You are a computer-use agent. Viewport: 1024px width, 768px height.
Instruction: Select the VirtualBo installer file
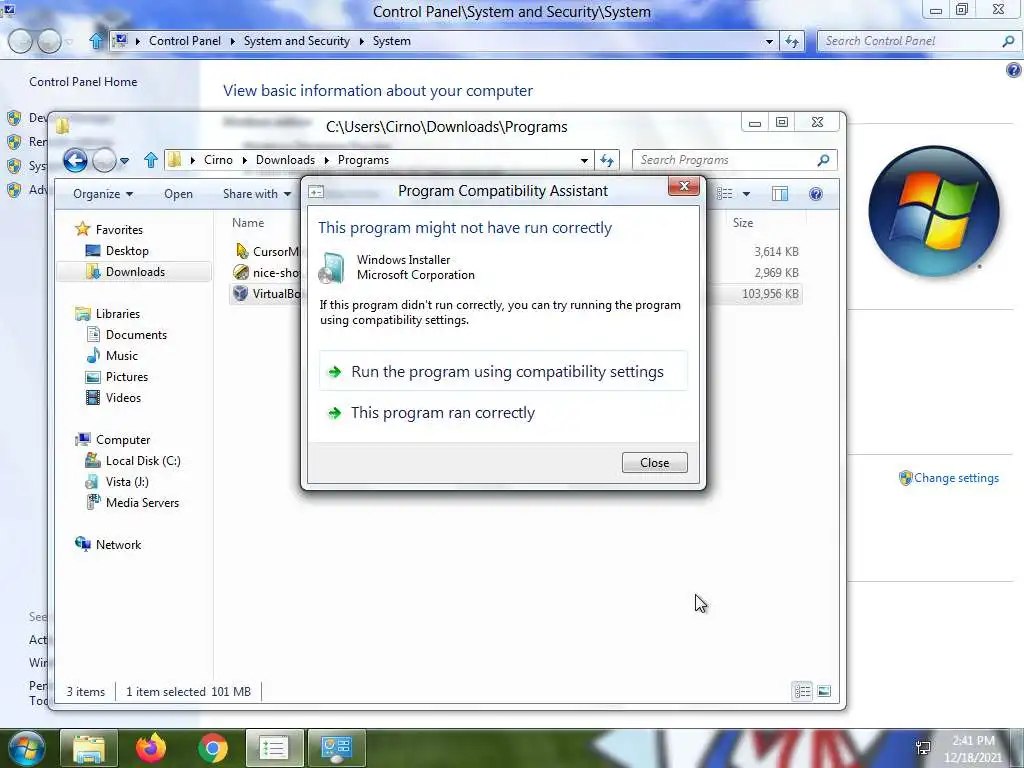[266, 294]
